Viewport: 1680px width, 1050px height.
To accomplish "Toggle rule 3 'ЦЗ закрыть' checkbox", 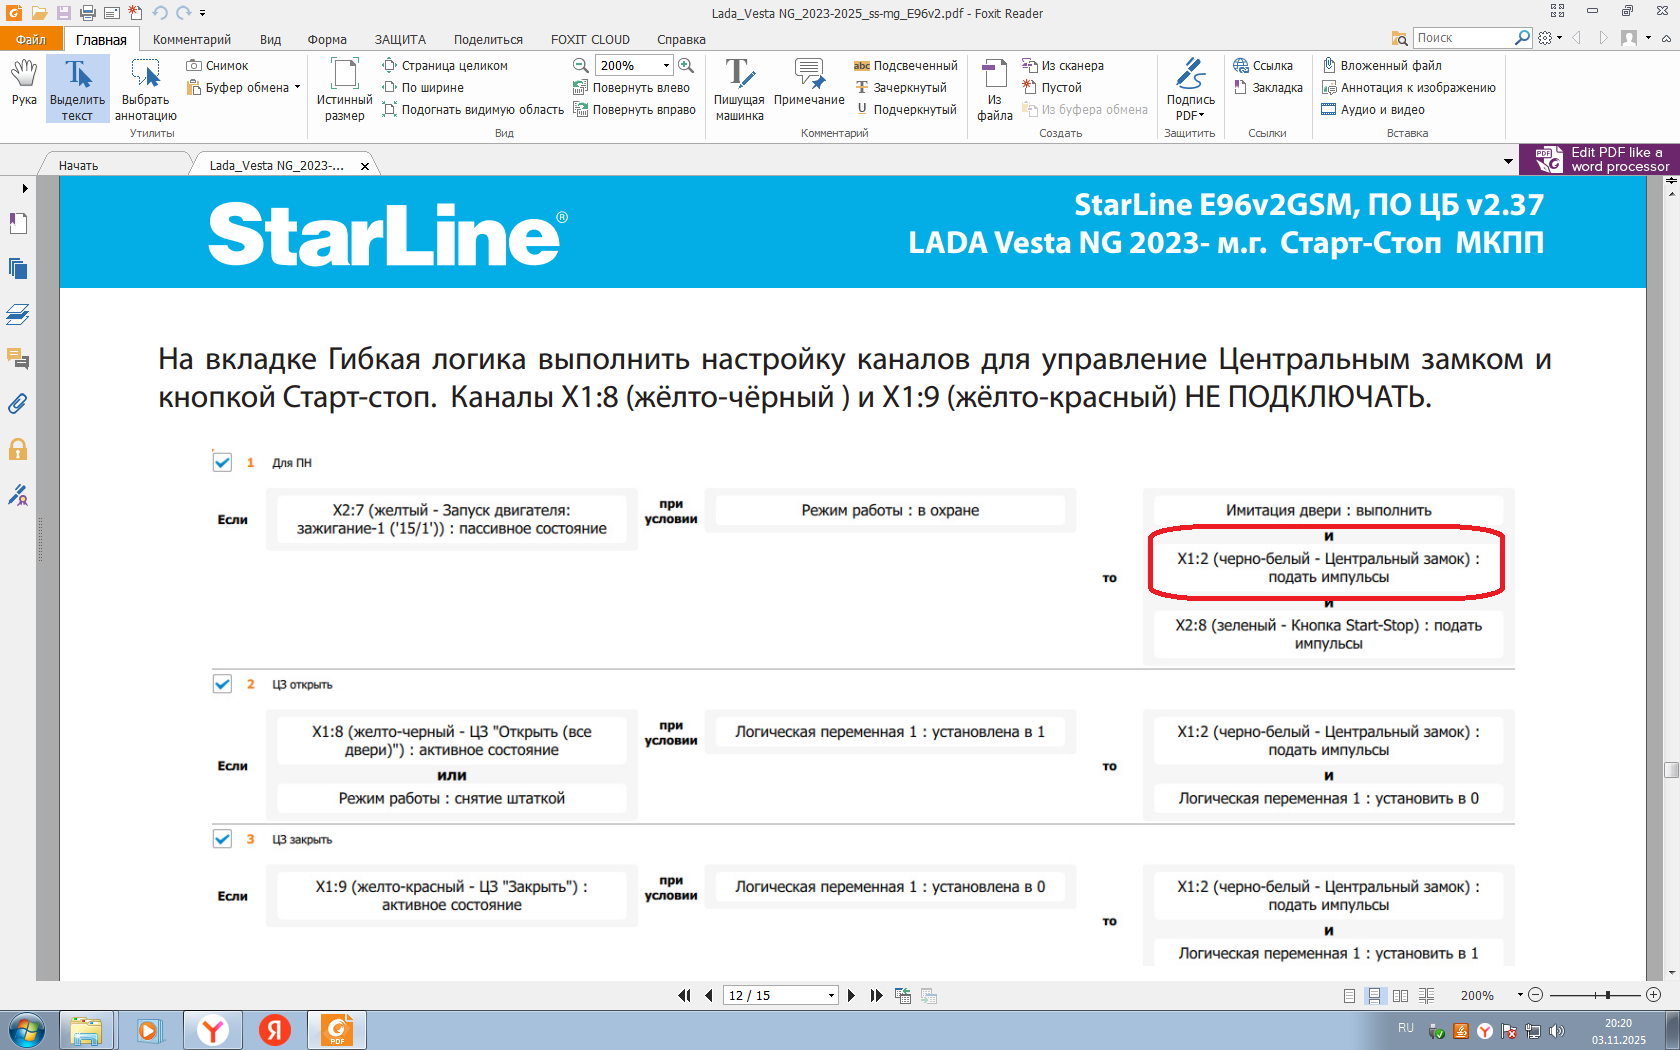I will click(222, 839).
